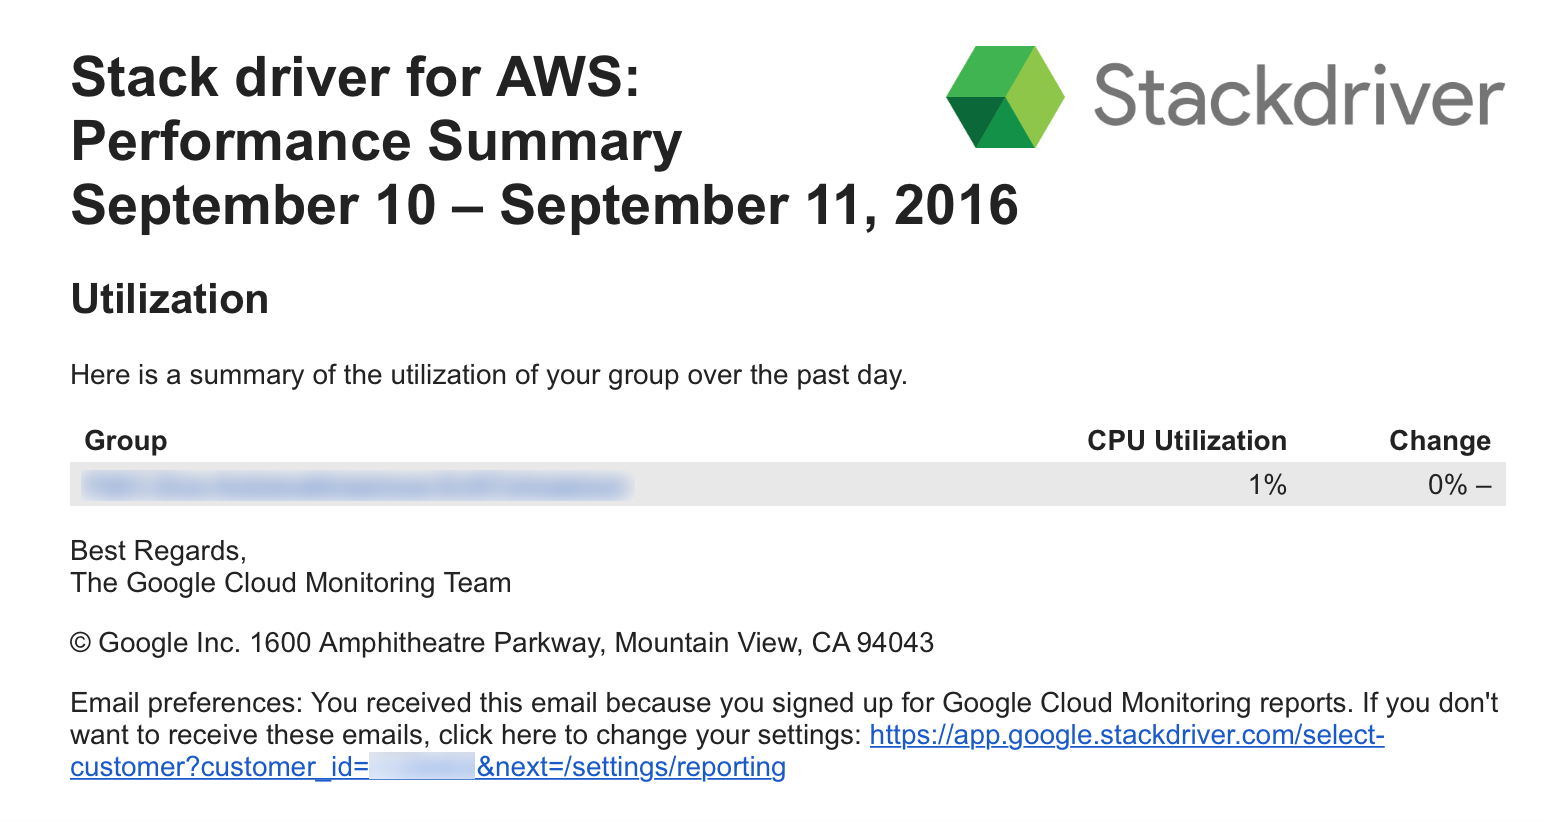
Task: Click the "Best Regards," closing text
Action: (158, 551)
